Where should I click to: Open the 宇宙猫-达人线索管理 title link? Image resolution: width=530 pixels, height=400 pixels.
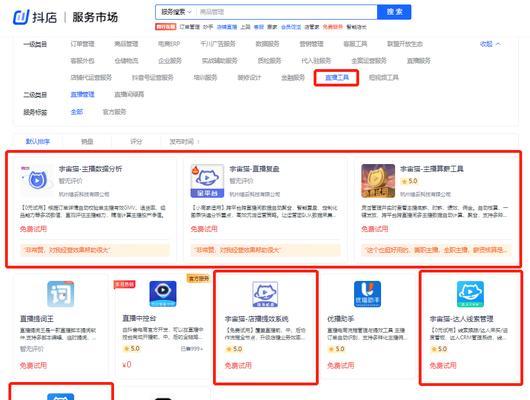pyautogui.click(x=461, y=319)
